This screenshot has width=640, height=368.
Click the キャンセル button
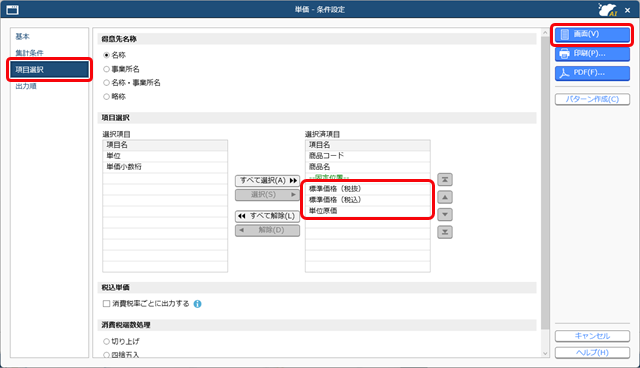pos(592,336)
